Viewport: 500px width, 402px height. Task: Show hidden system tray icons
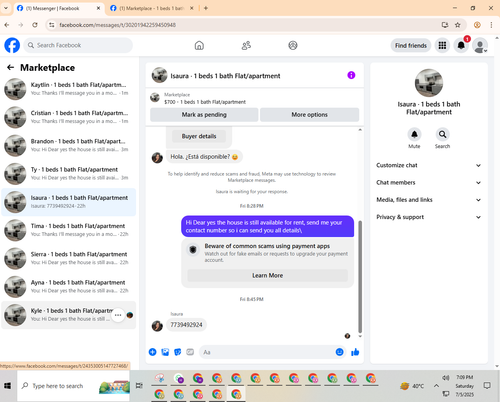[x=436, y=386]
